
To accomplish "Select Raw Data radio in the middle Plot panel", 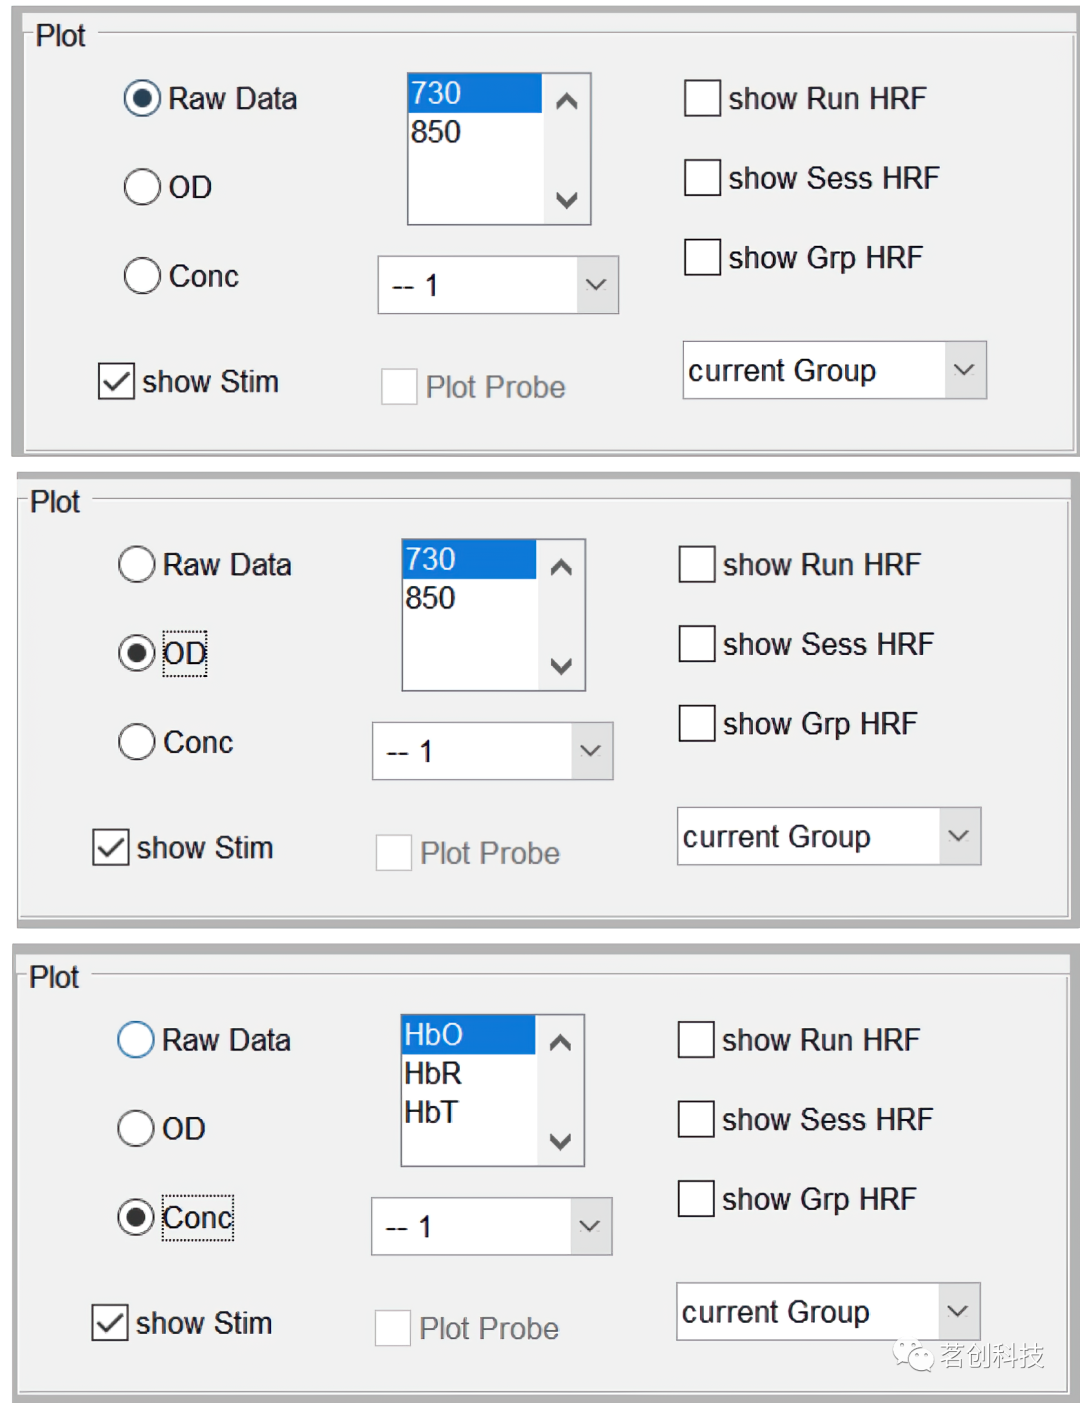I will coord(137,565).
